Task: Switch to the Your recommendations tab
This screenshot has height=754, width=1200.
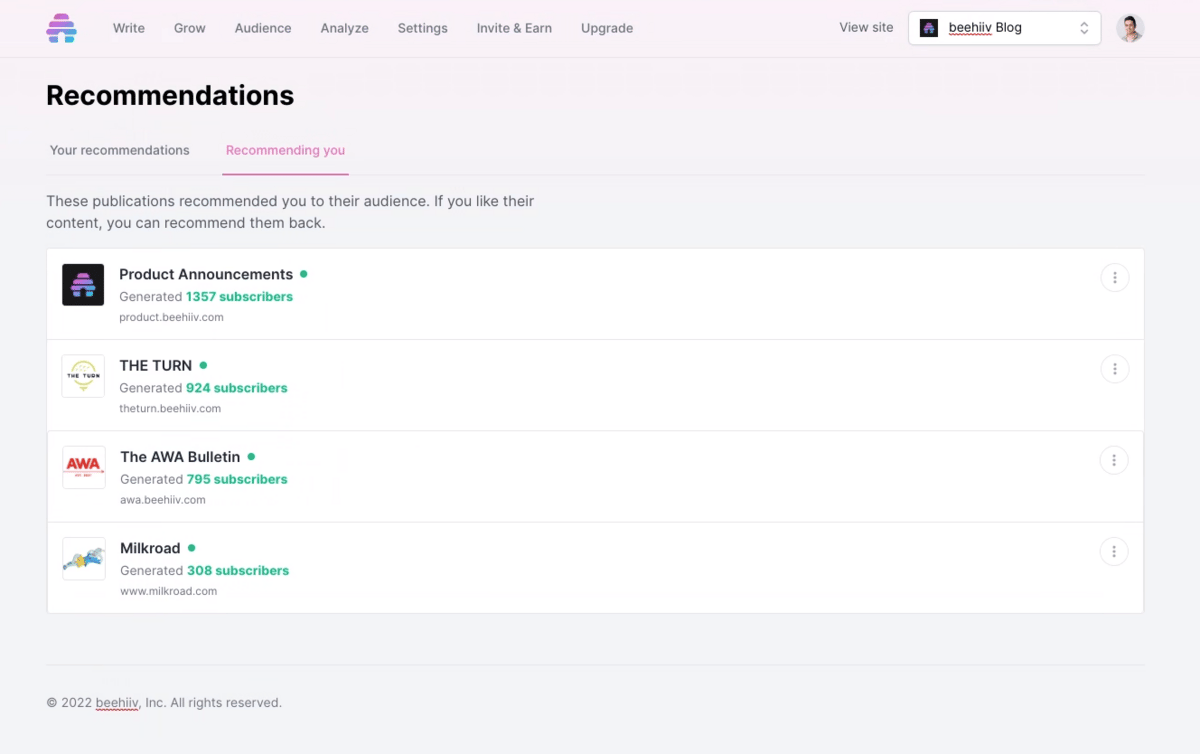Action: pyautogui.click(x=120, y=150)
